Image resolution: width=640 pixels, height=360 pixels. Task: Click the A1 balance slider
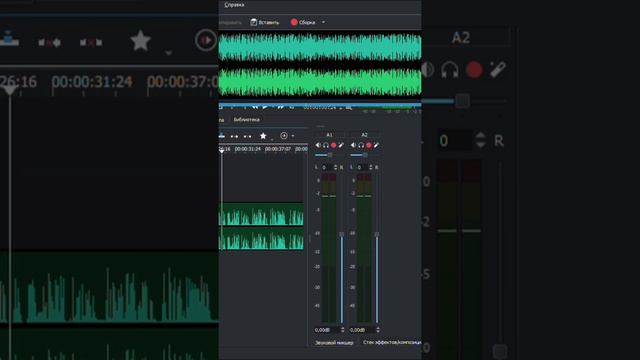tap(329, 155)
